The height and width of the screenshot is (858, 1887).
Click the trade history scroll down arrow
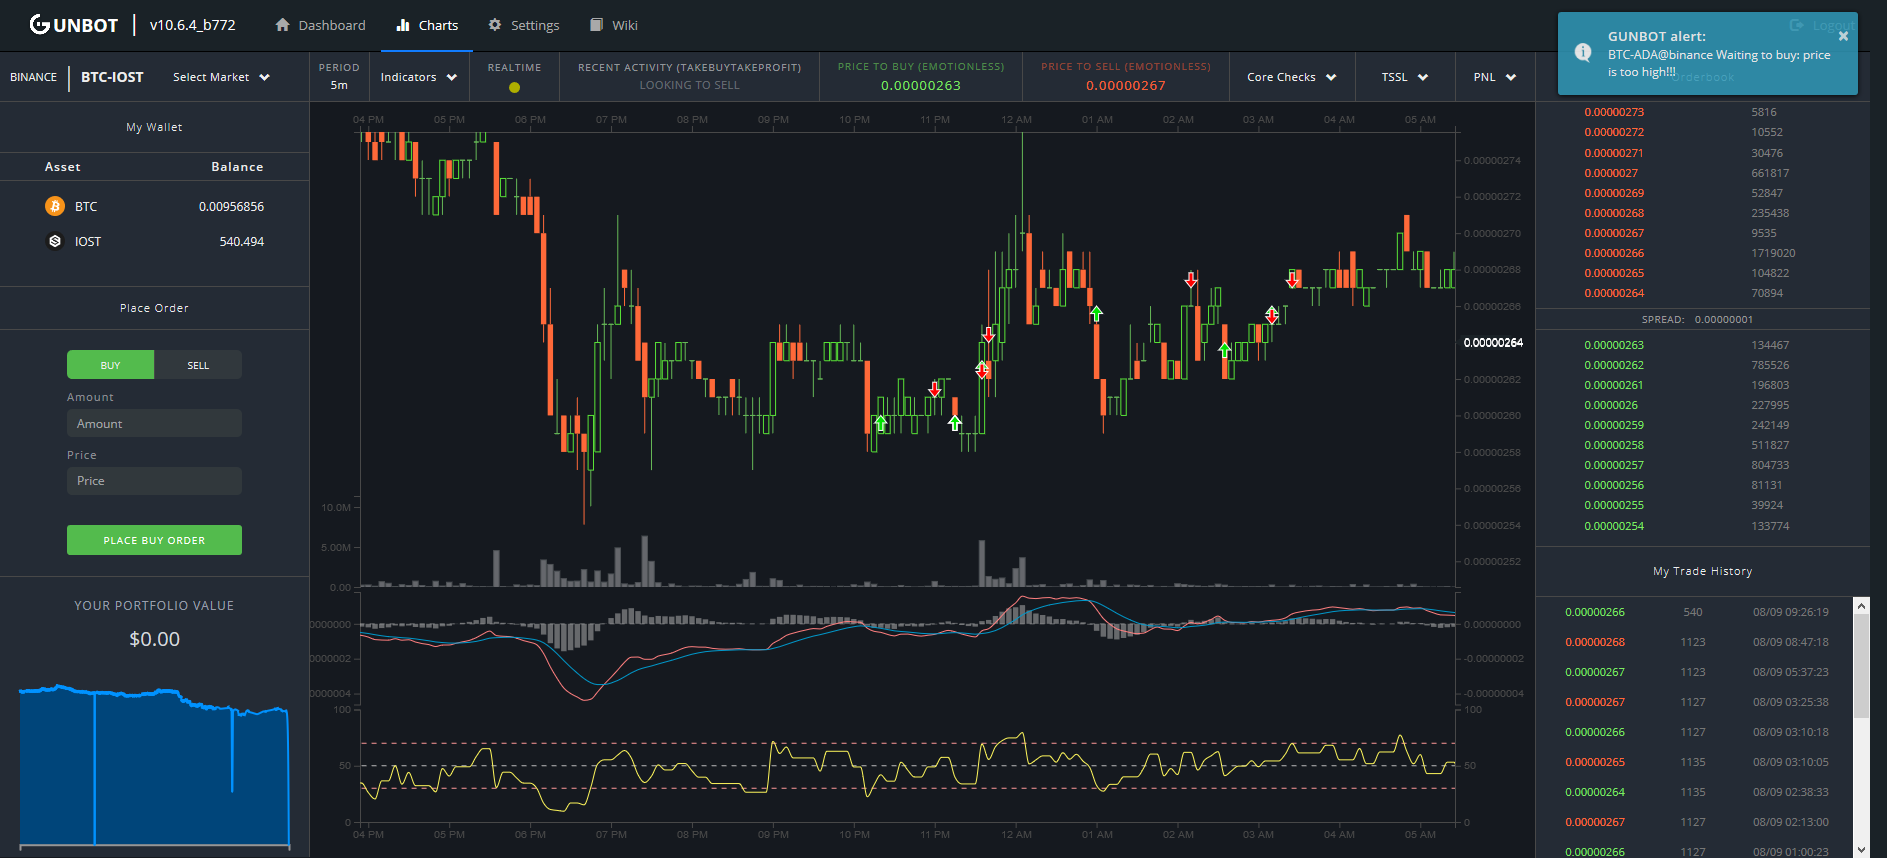pyautogui.click(x=1861, y=850)
